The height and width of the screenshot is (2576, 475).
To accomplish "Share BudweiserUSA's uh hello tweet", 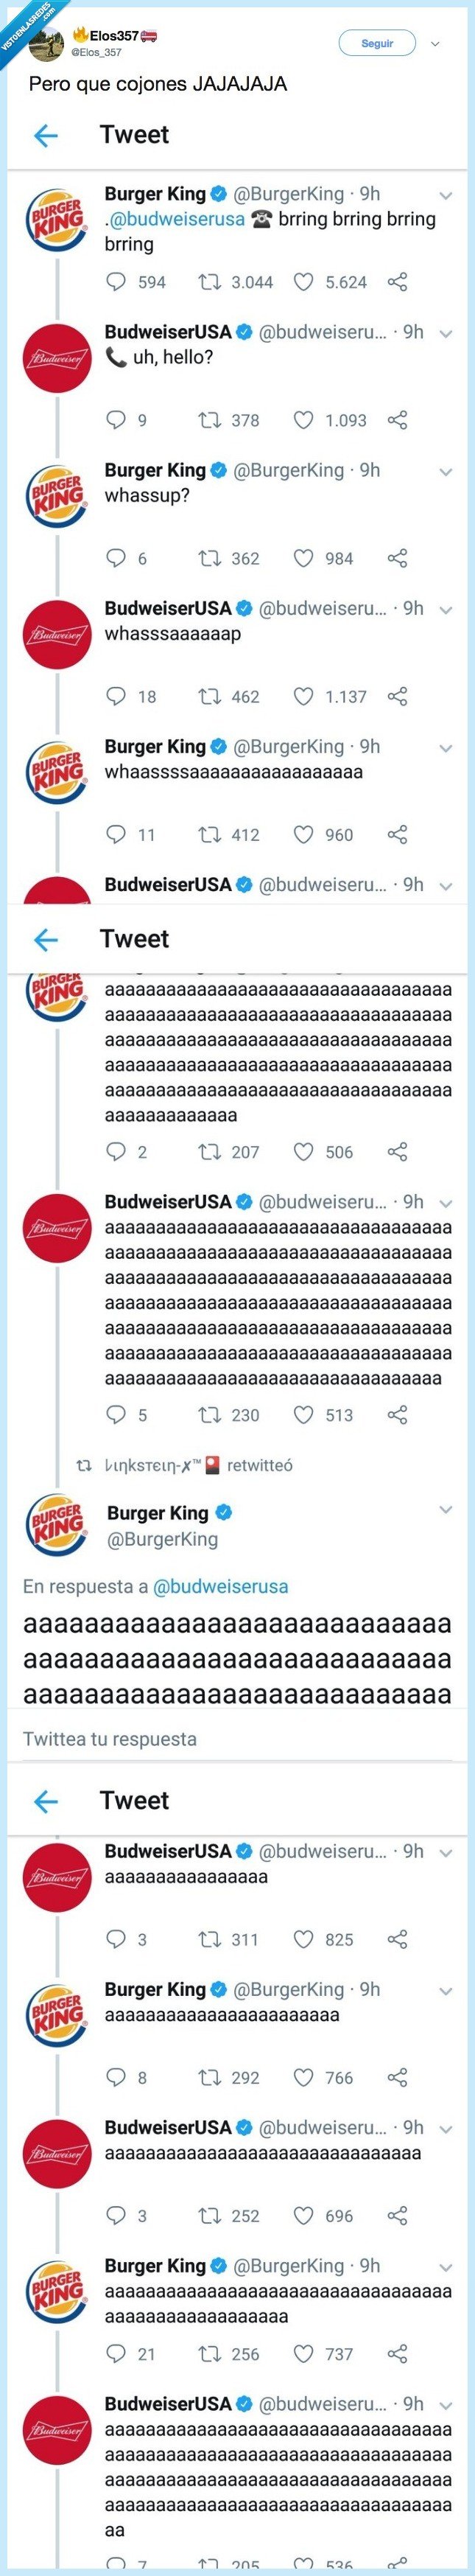I will point(398,420).
